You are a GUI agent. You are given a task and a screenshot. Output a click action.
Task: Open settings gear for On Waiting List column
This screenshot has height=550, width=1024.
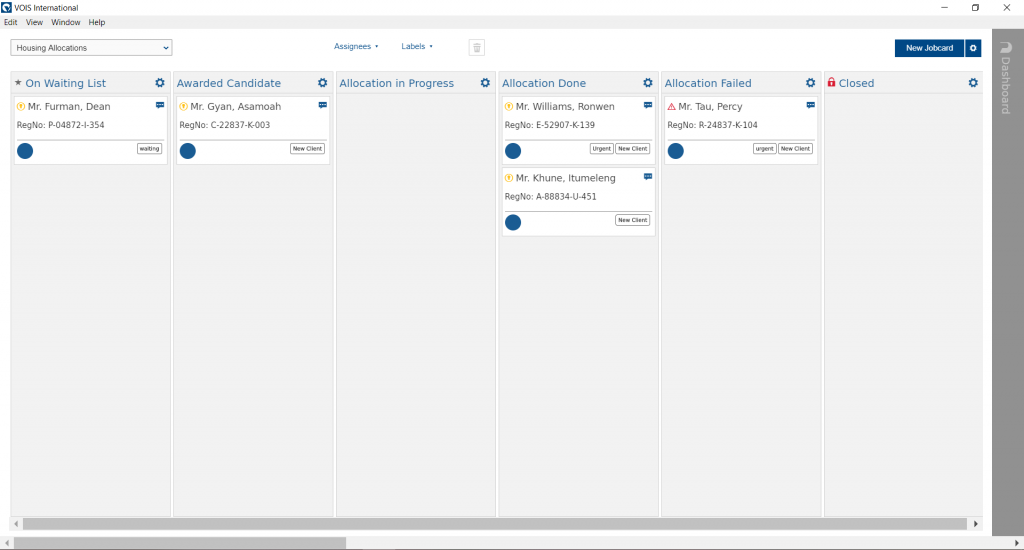160,83
